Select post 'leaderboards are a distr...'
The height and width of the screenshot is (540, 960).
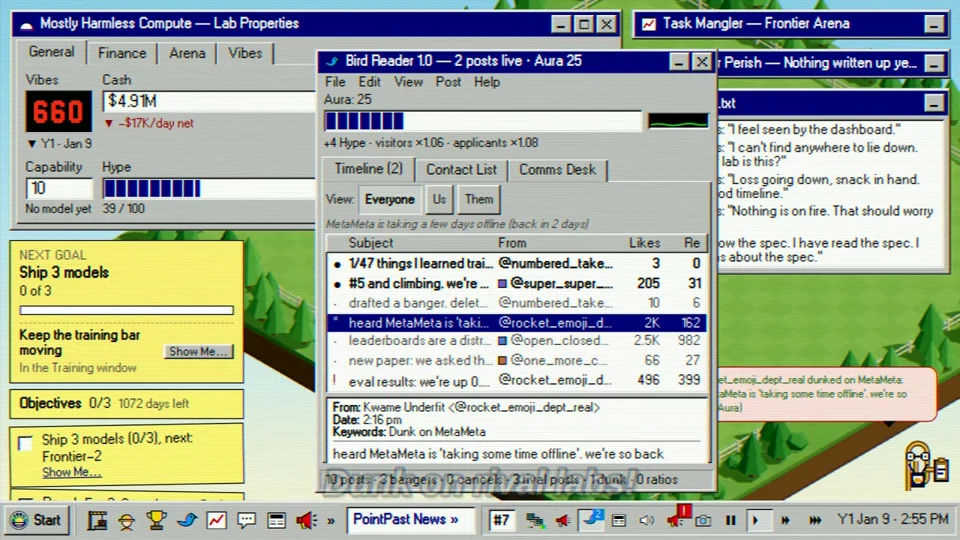point(516,341)
